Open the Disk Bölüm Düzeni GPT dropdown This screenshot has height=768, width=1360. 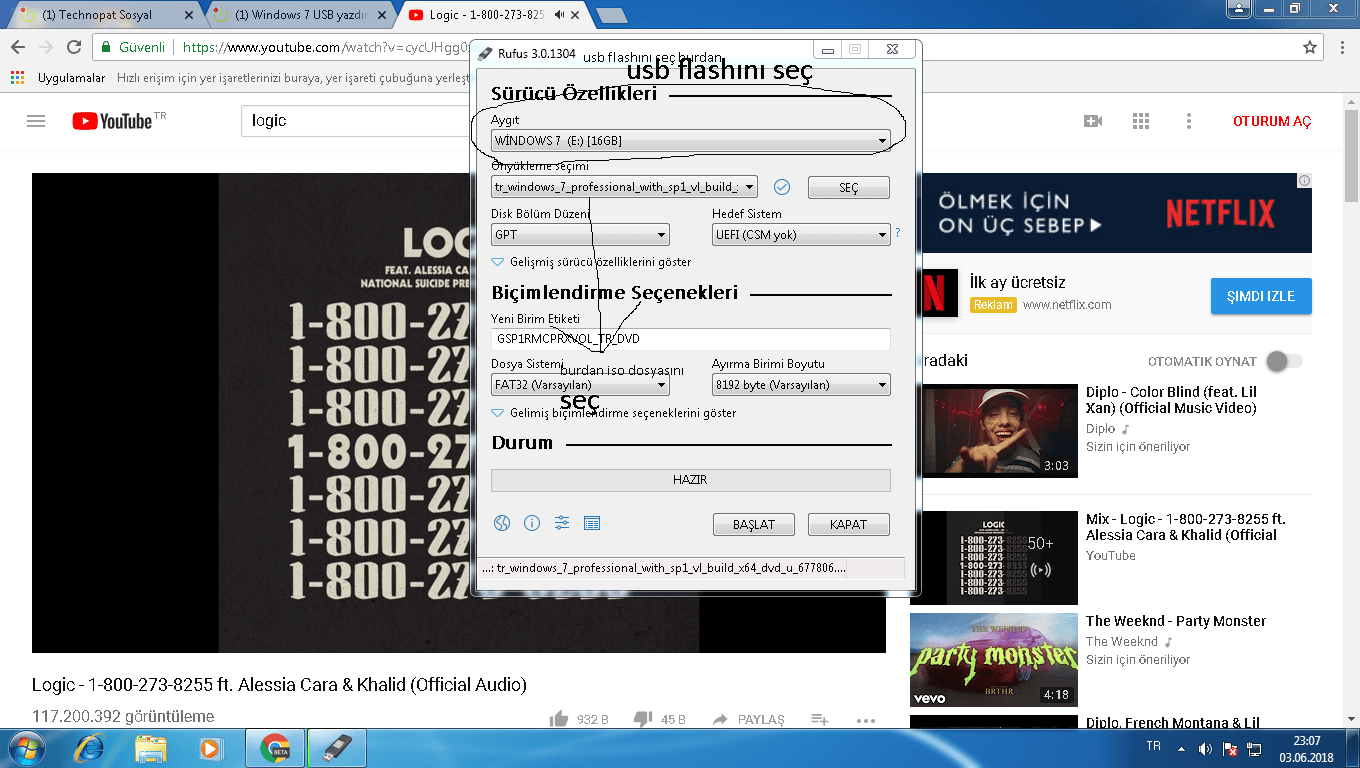tap(580, 235)
